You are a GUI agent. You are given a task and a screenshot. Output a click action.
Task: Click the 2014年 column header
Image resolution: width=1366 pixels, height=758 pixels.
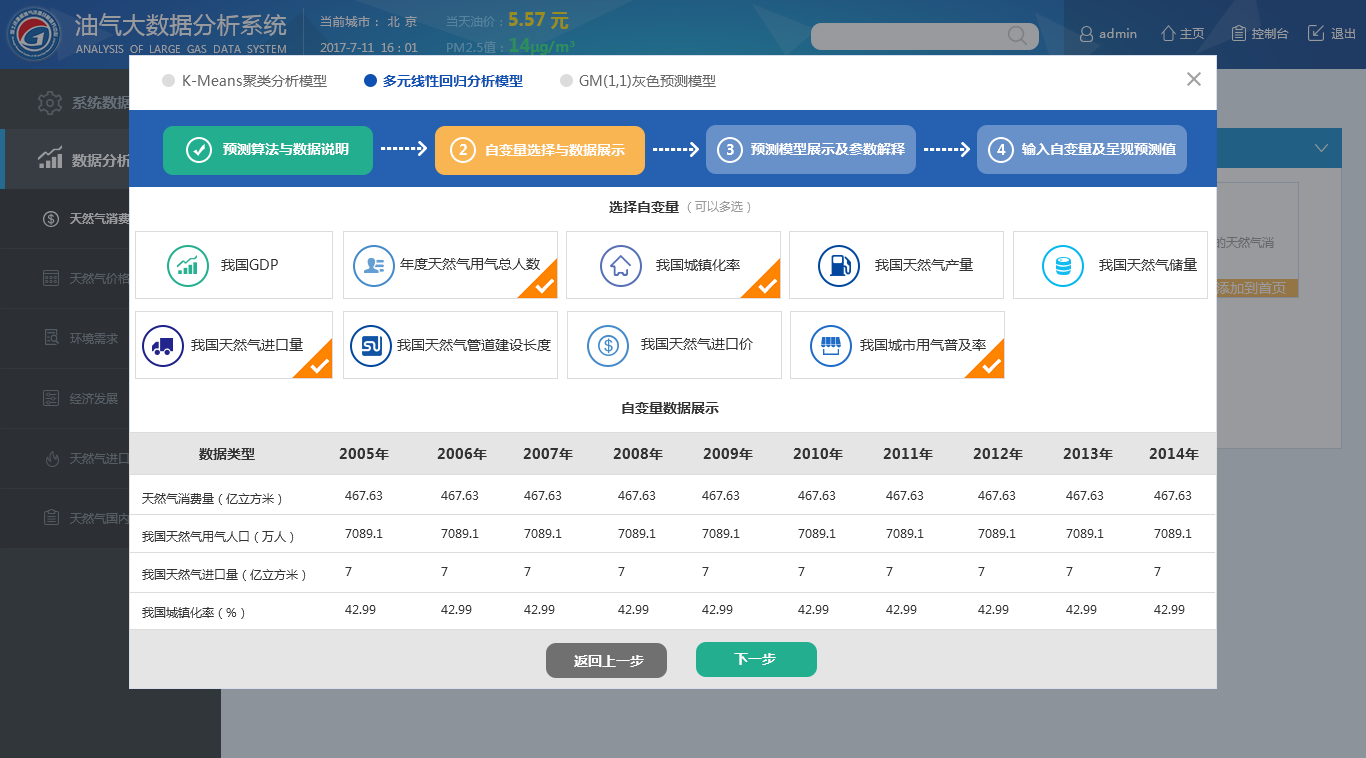(x=1174, y=454)
